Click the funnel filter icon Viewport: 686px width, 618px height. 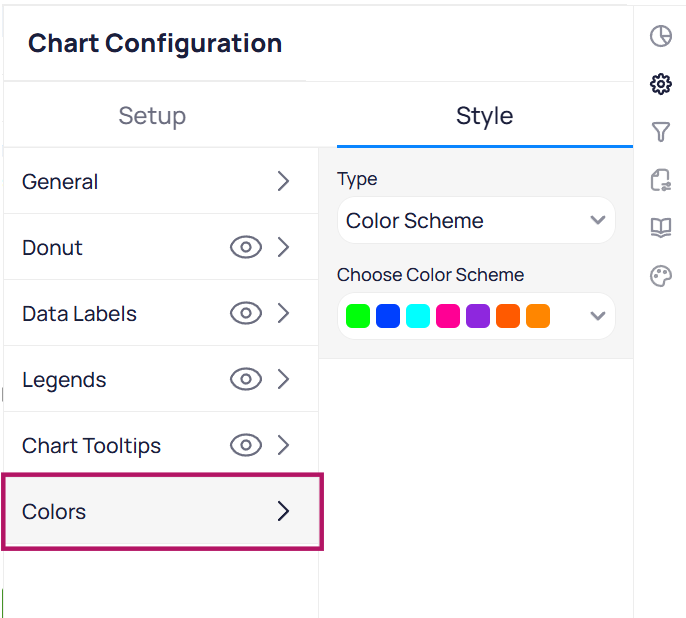[660, 132]
